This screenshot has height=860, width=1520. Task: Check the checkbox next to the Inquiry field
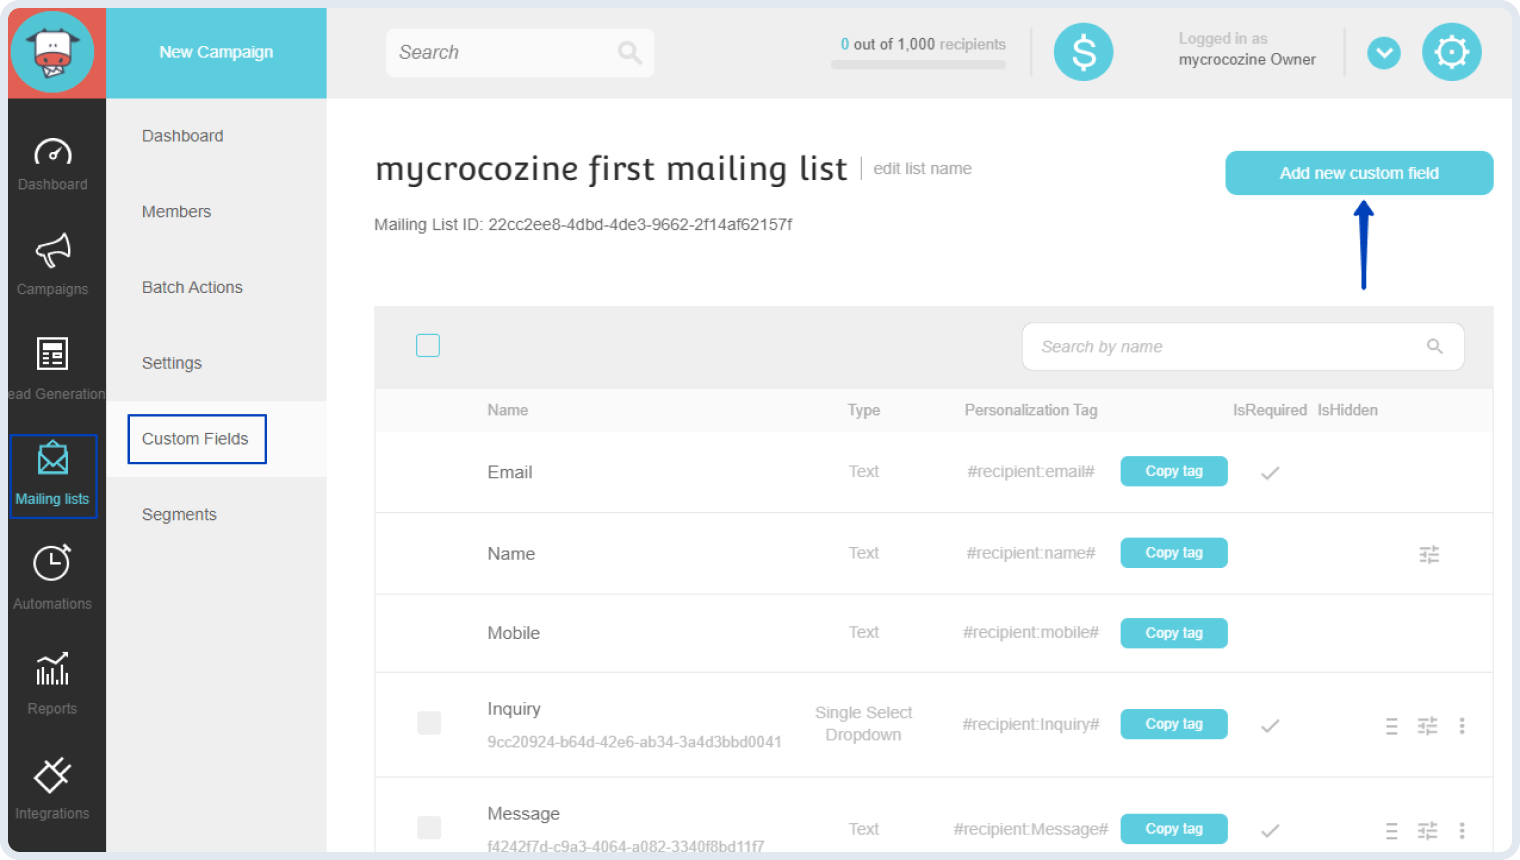(429, 723)
